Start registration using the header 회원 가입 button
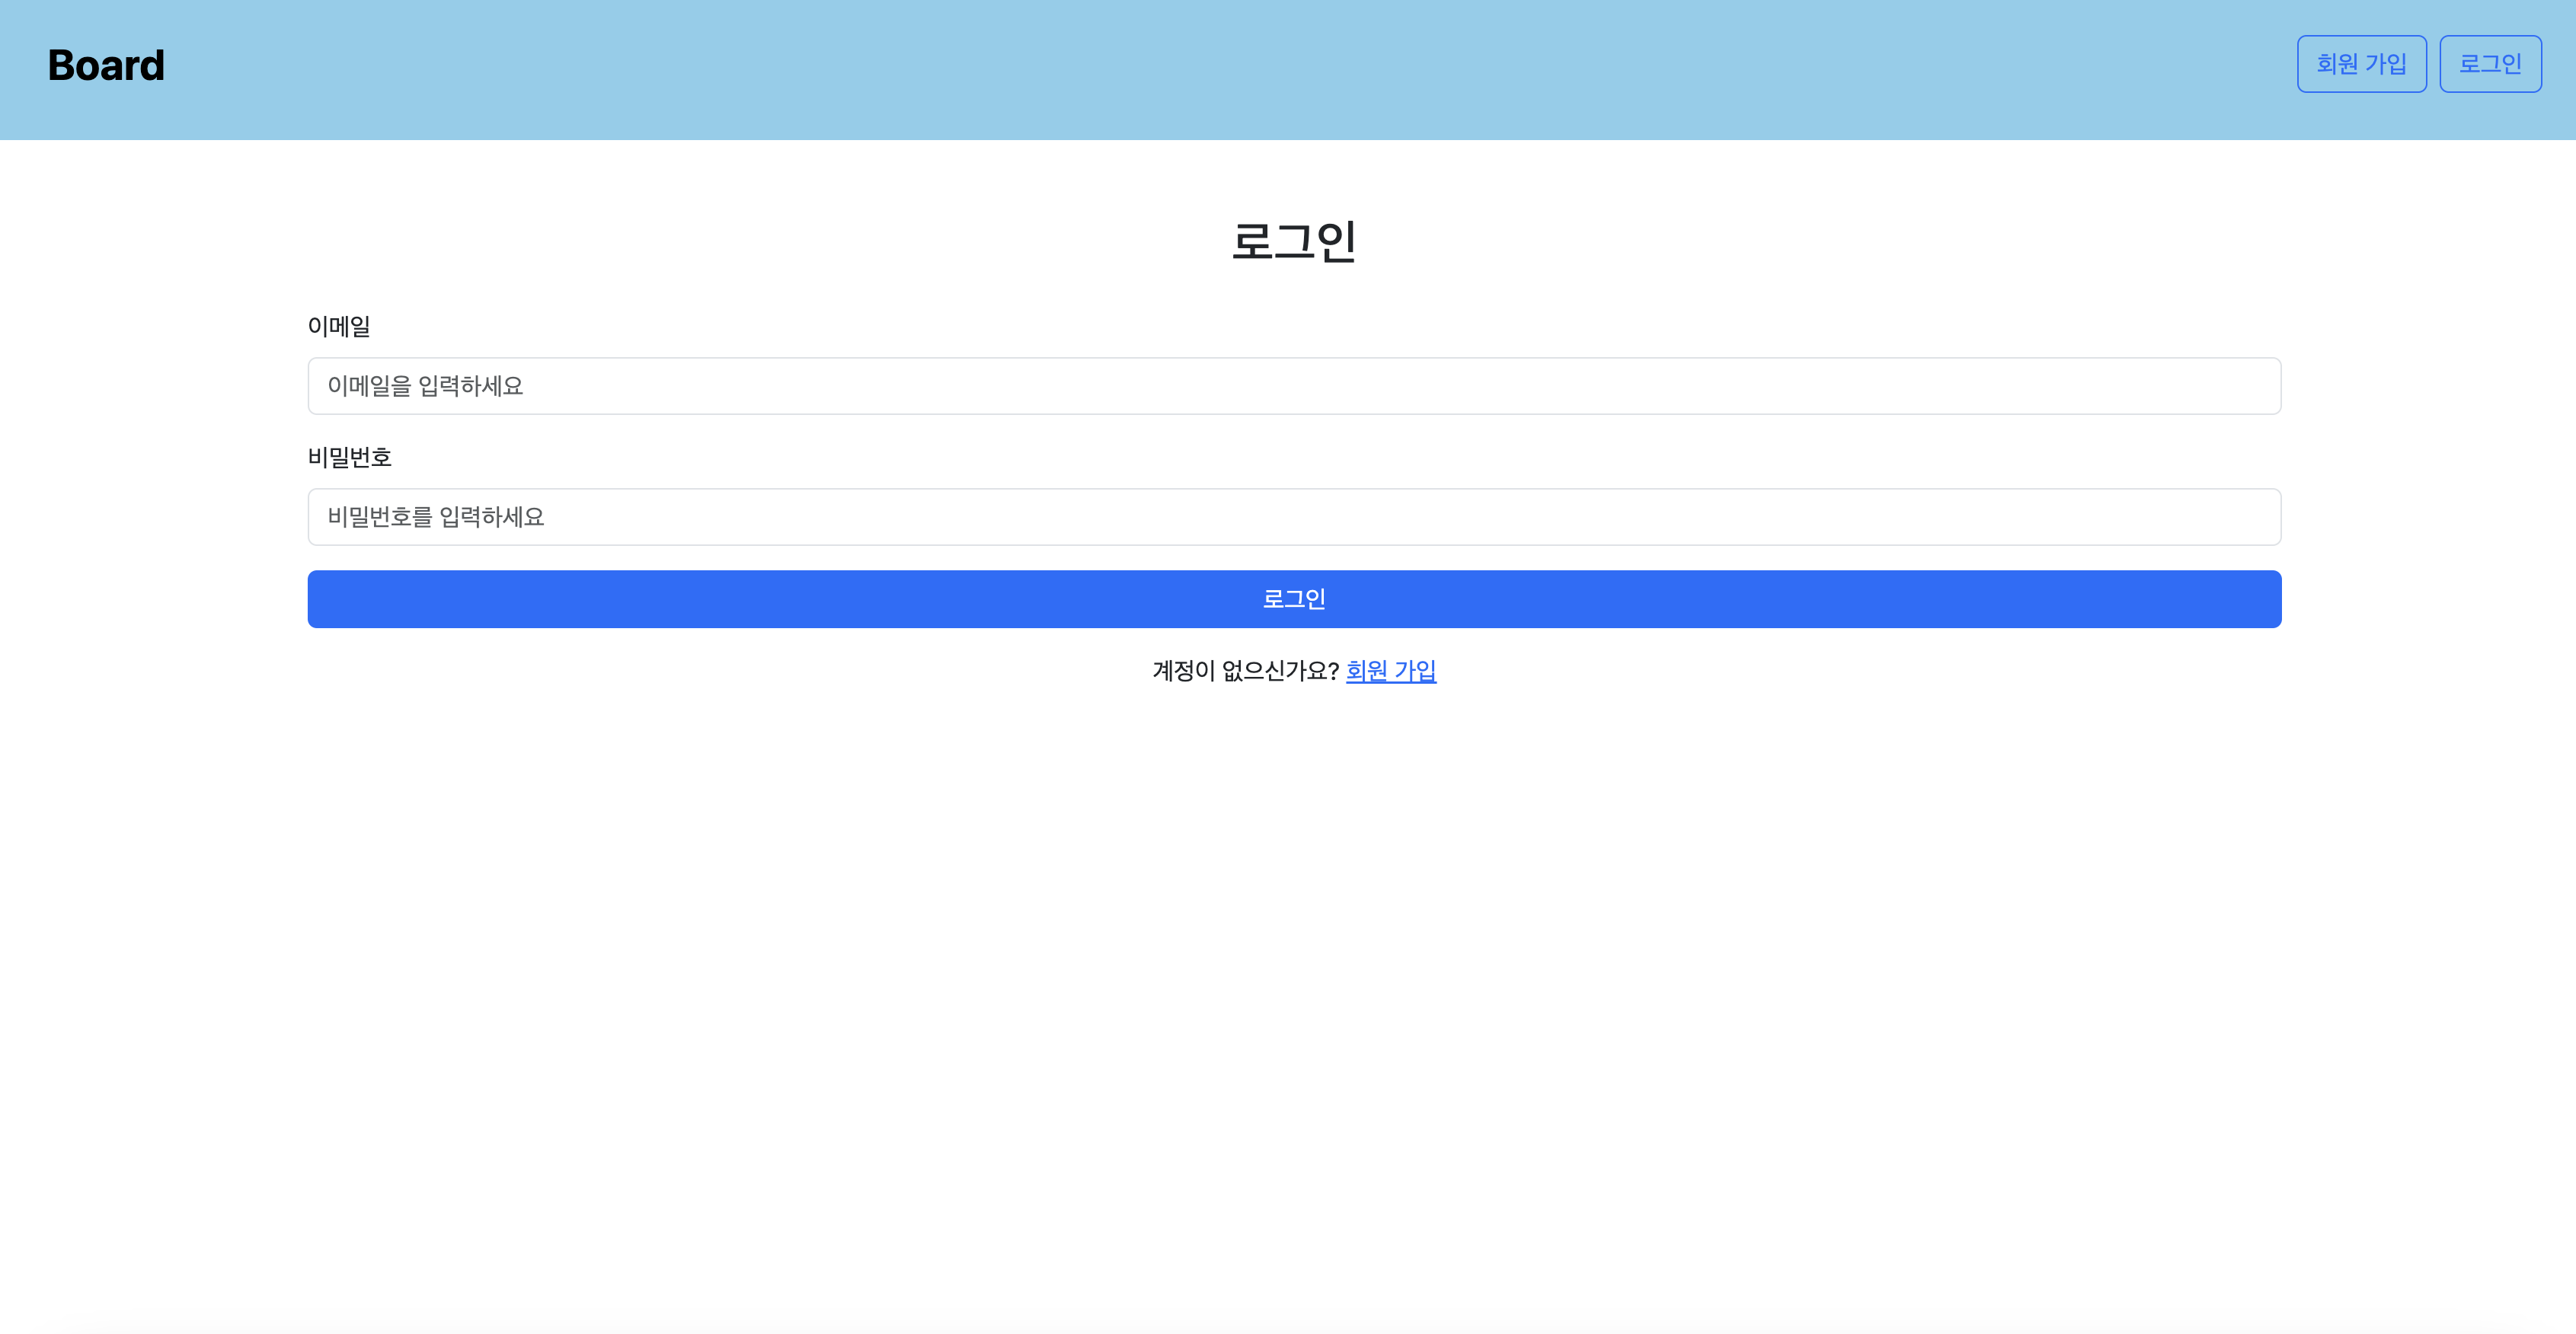This screenshot has width=2576, height=1334. click(x=2362, y=63)
